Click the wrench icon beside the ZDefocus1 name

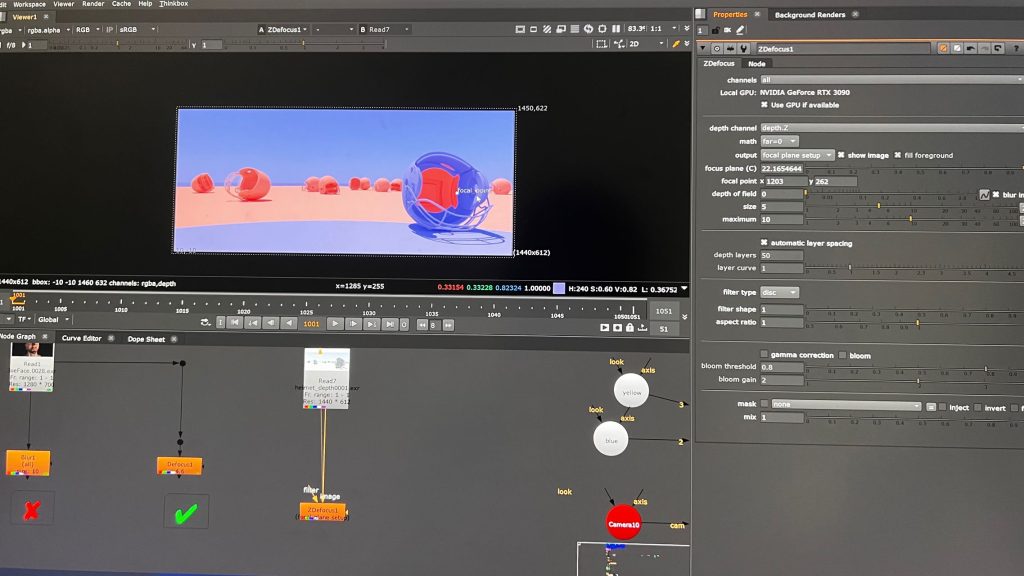point(744,49)
